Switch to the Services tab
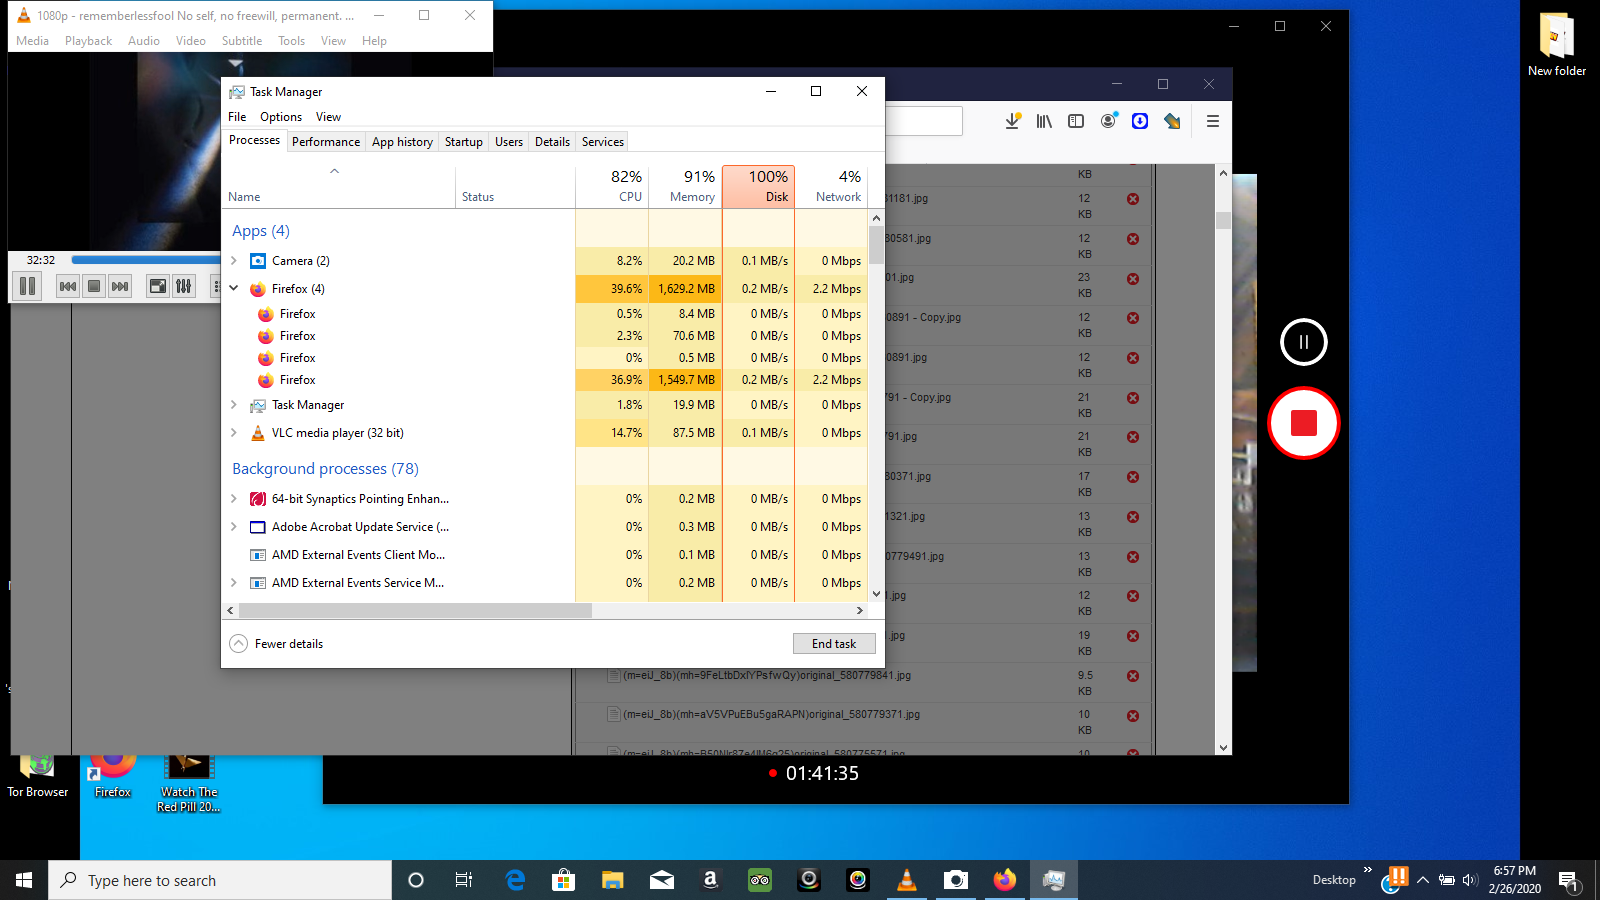The width and height of the screenshot is (1600, 900). (603, 142)
